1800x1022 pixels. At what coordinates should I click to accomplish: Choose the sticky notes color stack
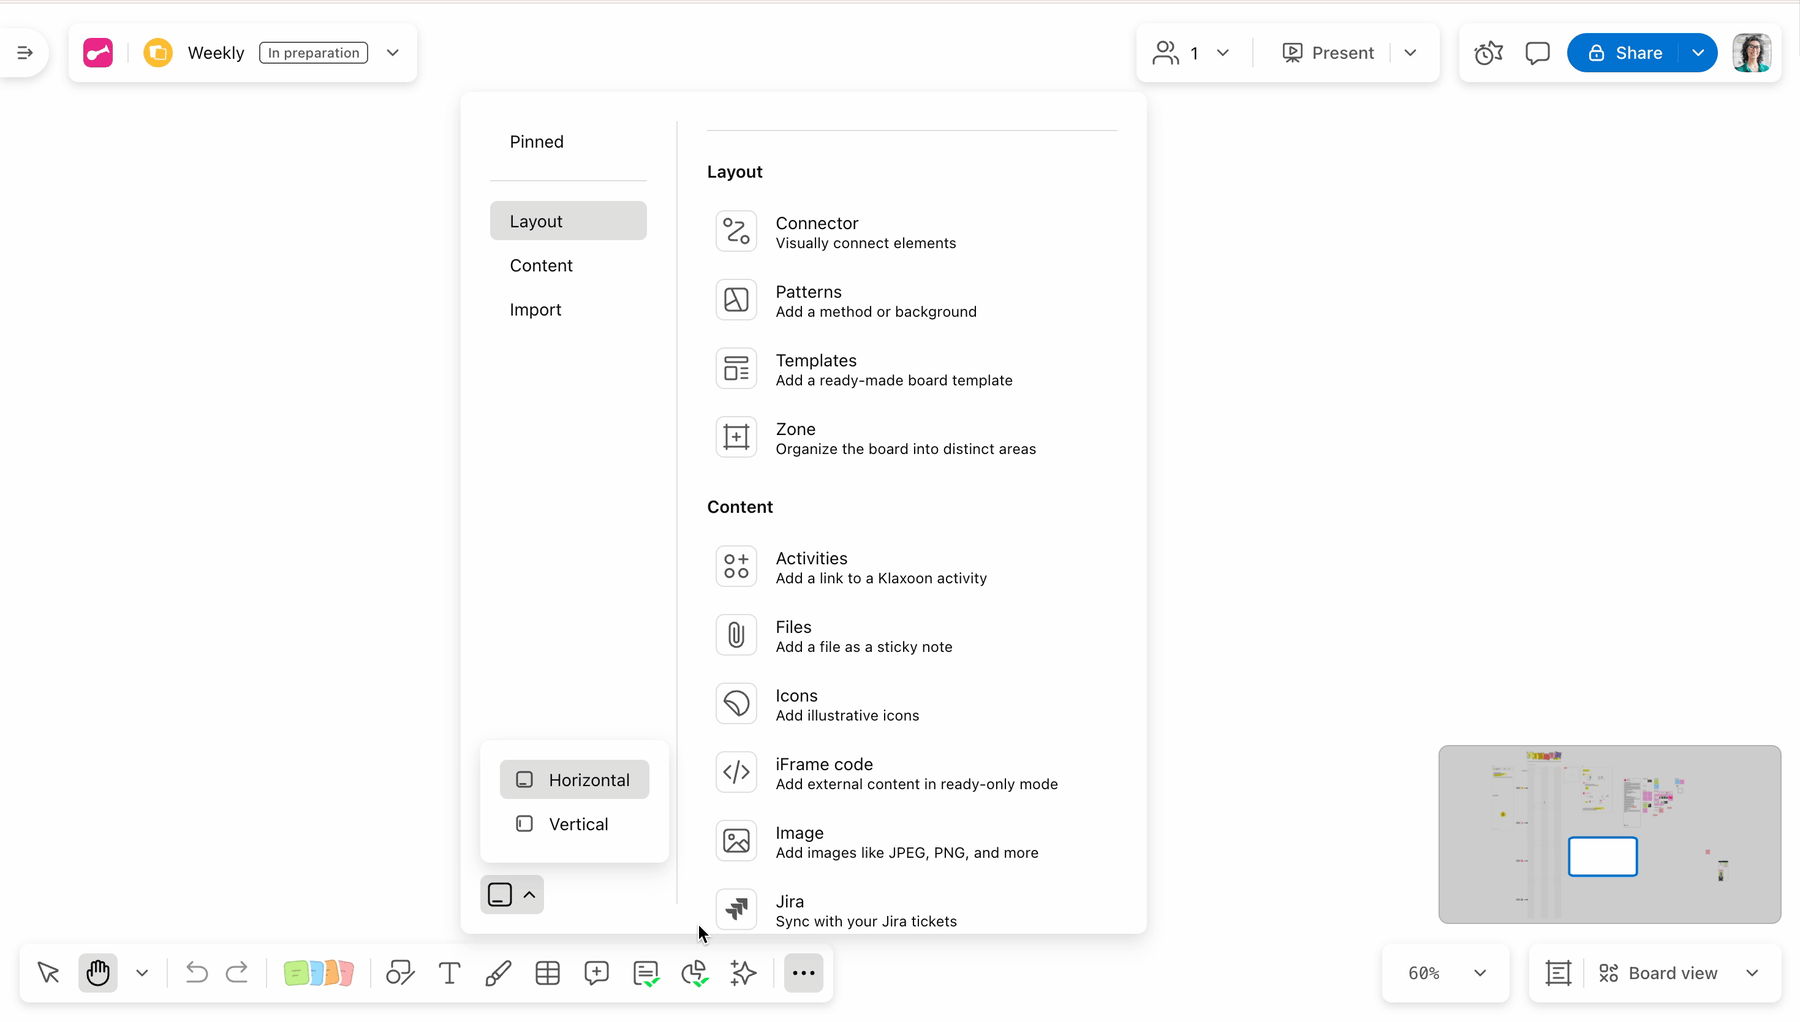(x=318, y=973)
